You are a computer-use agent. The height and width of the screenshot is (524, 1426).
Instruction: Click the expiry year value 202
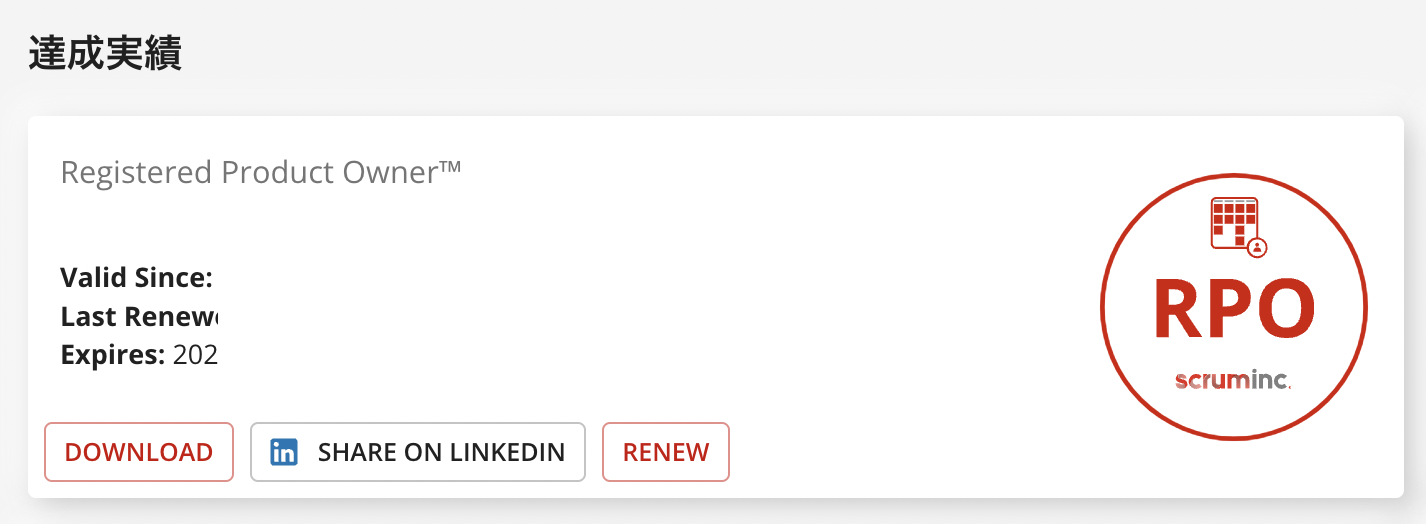tap(195, 355)
